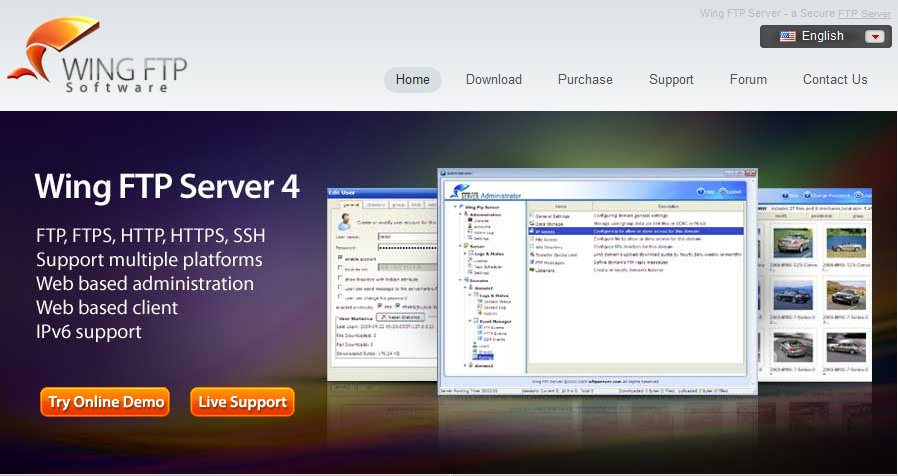Click the Support multiple platforms text
Viewport: 898px width, 476px height.
click(x=149, y=259)
